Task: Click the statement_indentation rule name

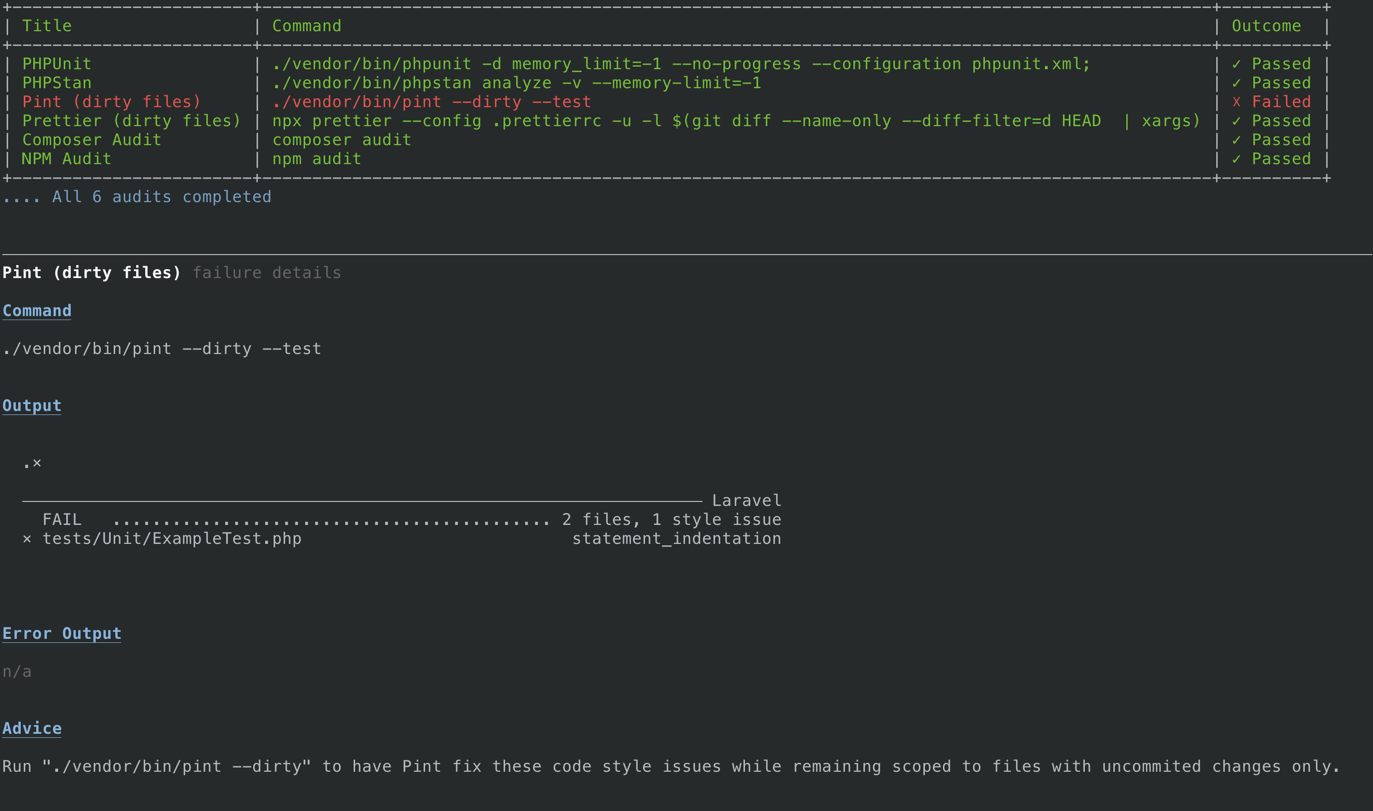Action: click(676, 539)
